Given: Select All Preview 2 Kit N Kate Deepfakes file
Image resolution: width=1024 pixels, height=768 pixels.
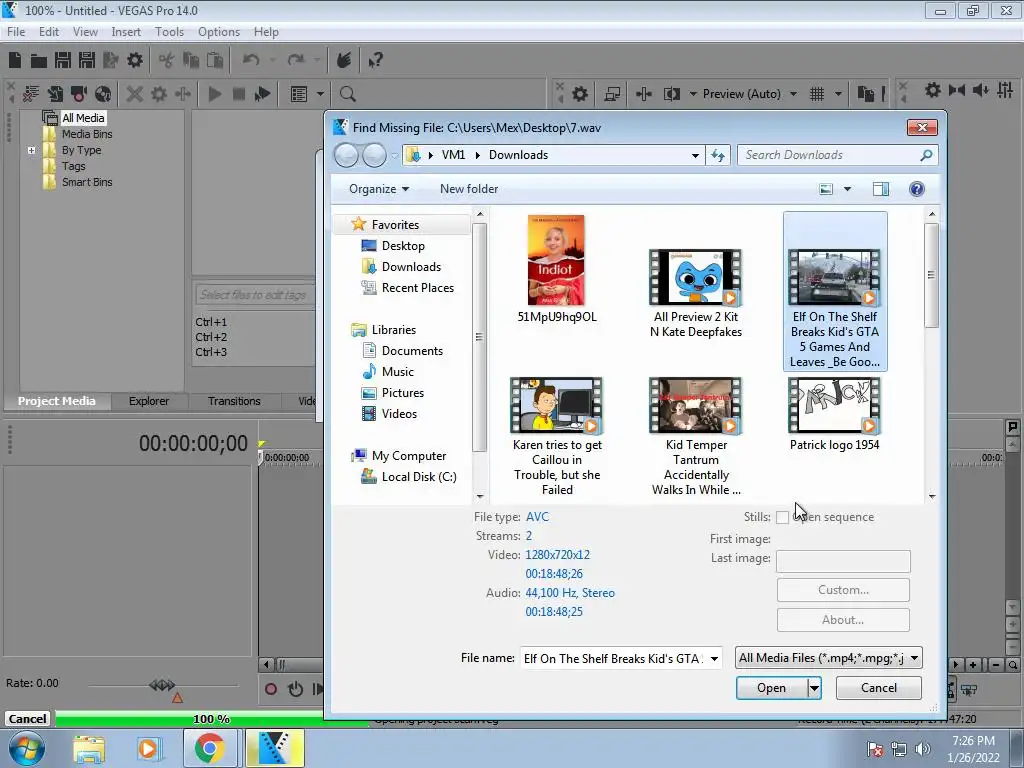Looking at the screenshot, I should point(696,294).
